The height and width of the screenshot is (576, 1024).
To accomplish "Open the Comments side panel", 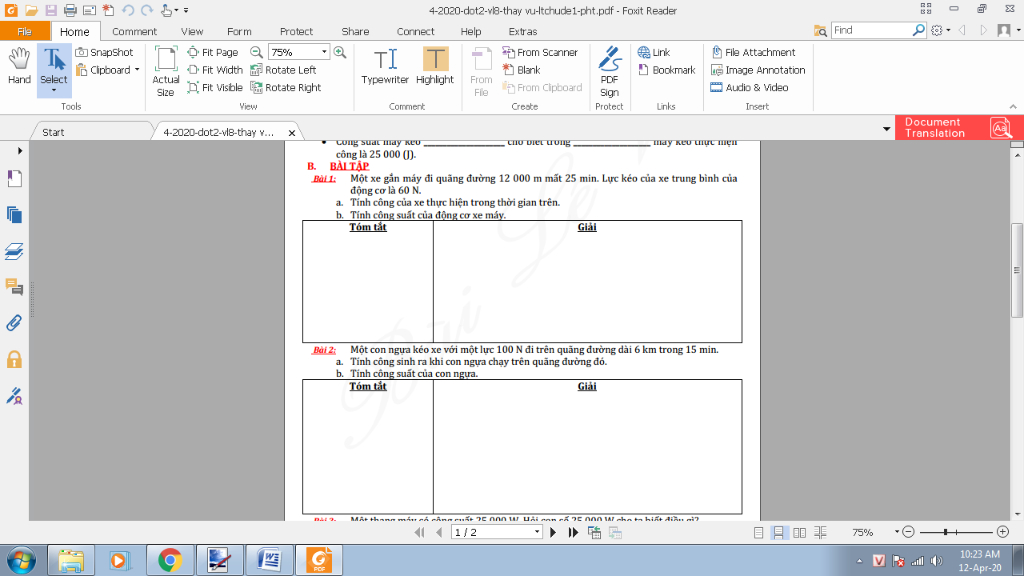I will pyautogui.click(x=14, y=287).
